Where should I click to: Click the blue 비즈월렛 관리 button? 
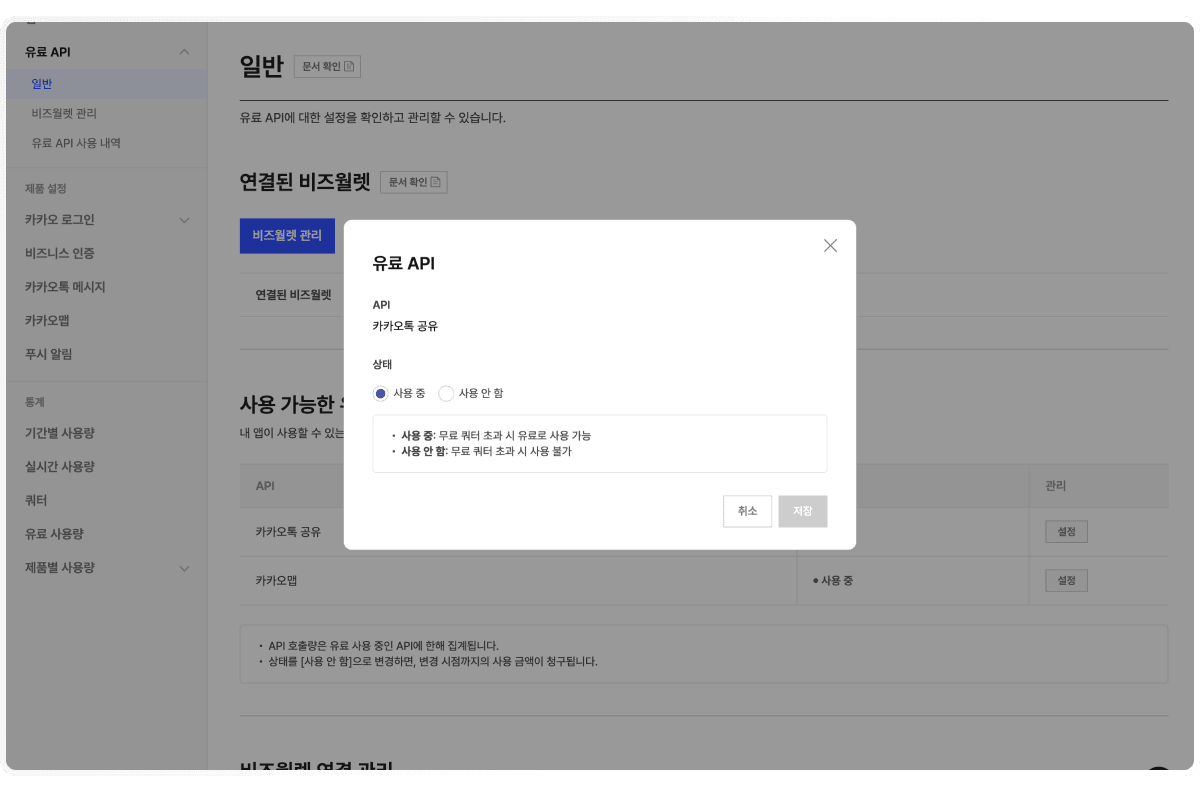tap(287, 236)
